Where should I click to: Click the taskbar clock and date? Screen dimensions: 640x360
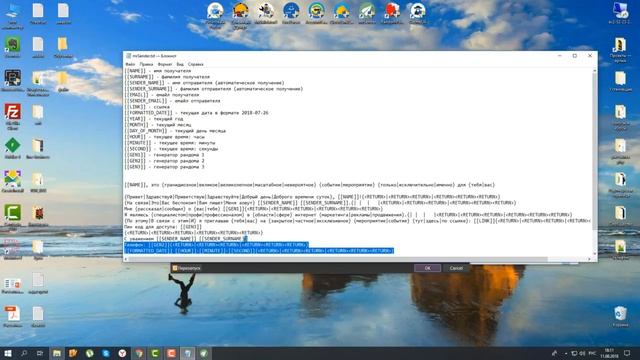pyautogui.click(x=609, y=353)
